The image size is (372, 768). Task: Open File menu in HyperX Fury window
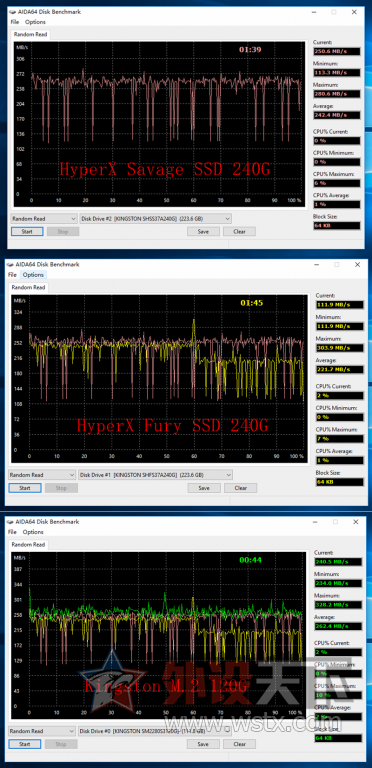coord(12,275)
